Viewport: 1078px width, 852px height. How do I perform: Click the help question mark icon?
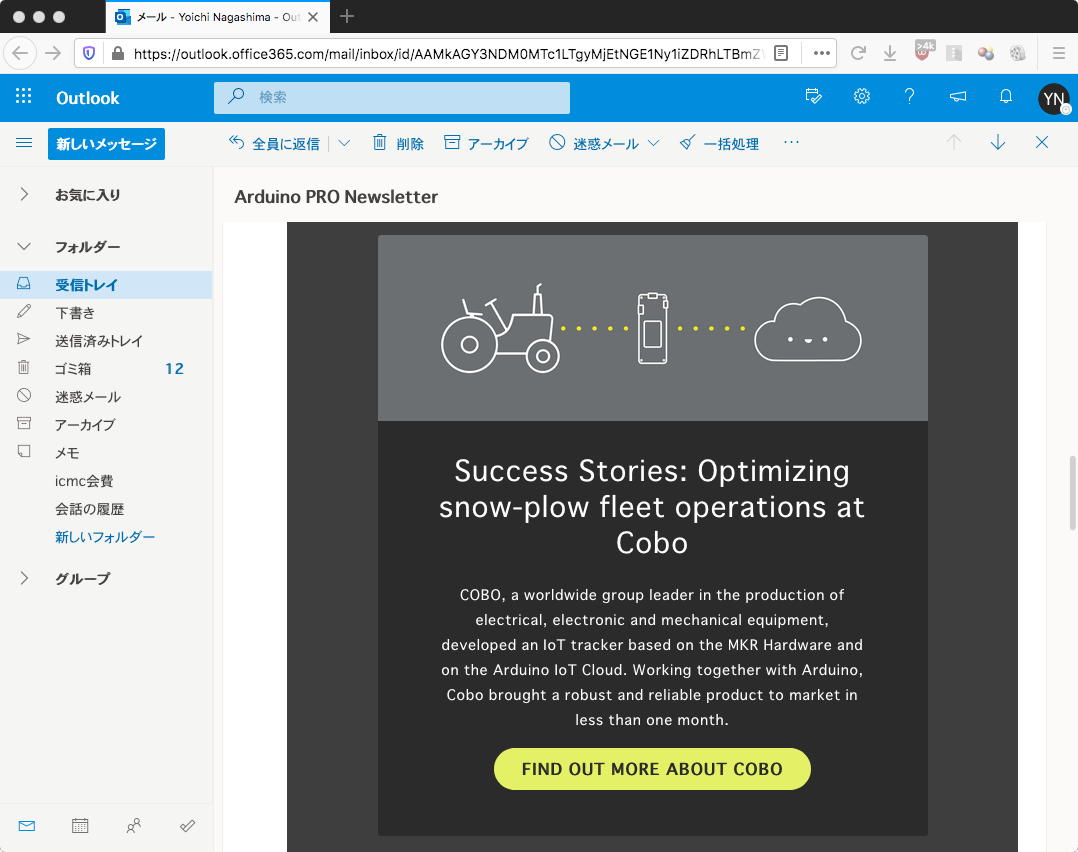[909, 97]
